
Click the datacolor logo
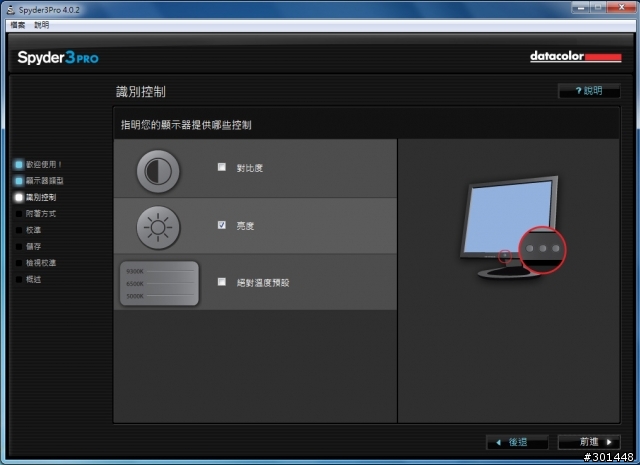(x=576, y=56)
